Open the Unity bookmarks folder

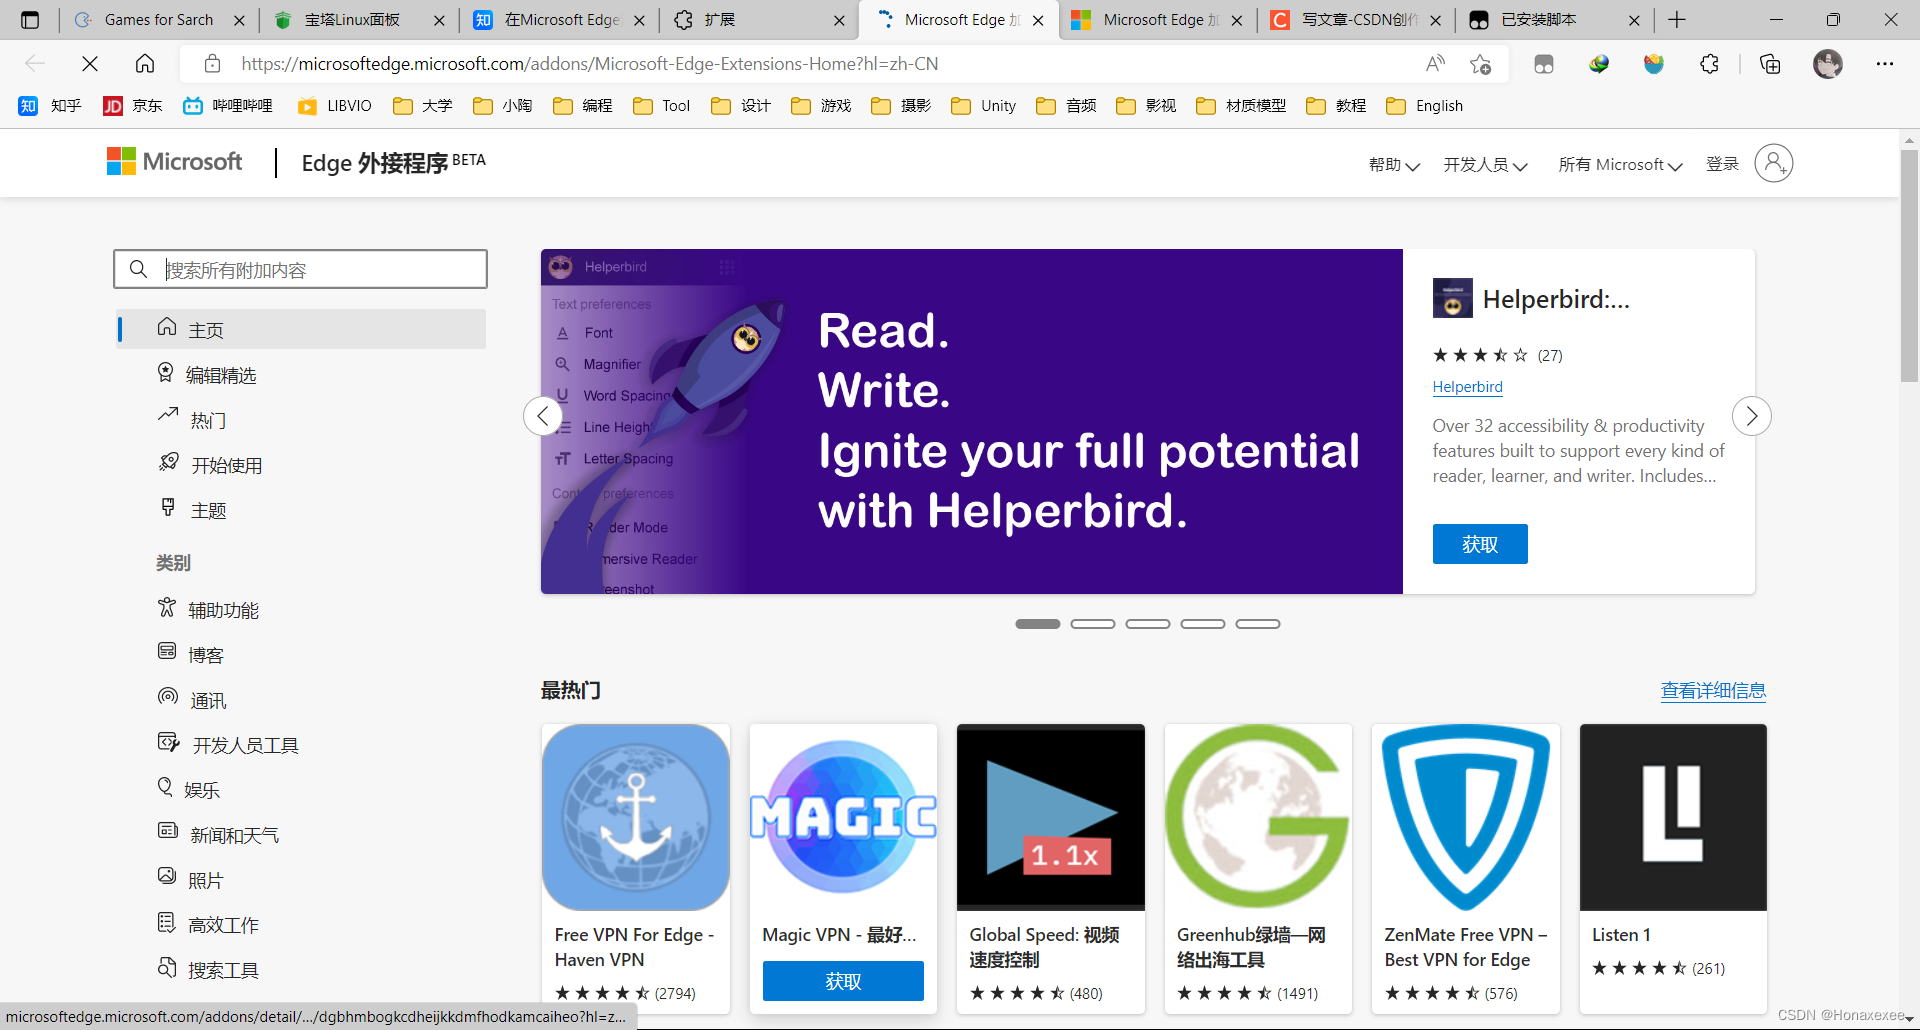pyautogui.click(x=984, y=106)
